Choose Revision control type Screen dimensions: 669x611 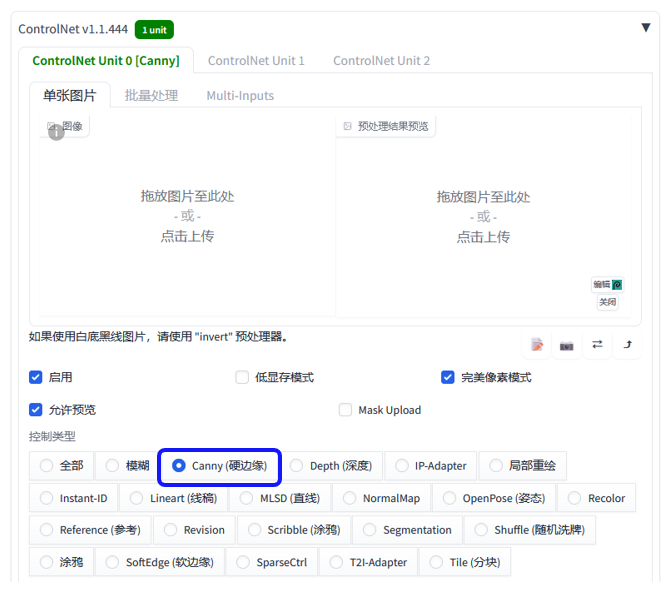coord(194,530)
